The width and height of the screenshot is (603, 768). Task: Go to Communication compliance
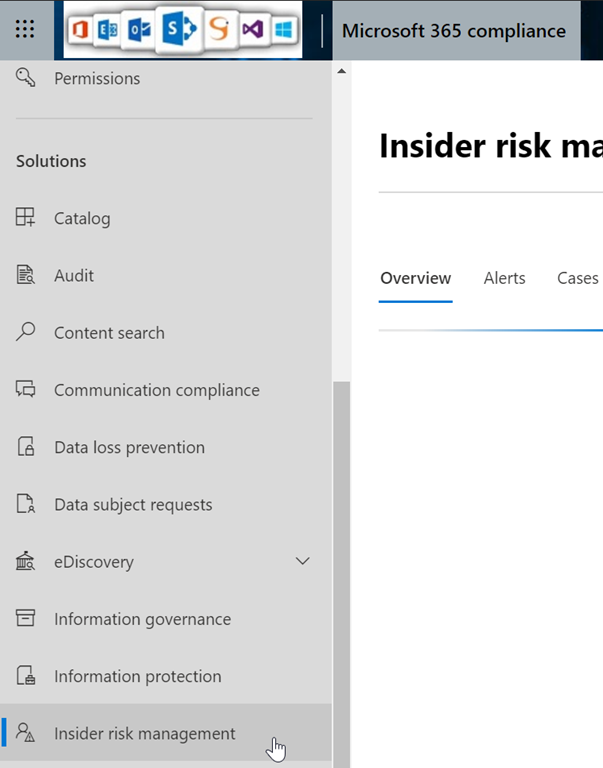[156, 390]
